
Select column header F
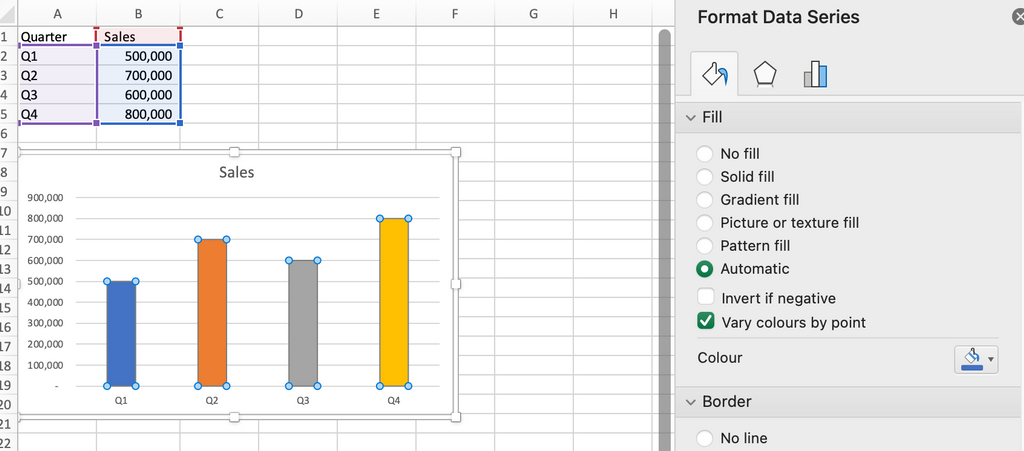[x=455, y=14]
